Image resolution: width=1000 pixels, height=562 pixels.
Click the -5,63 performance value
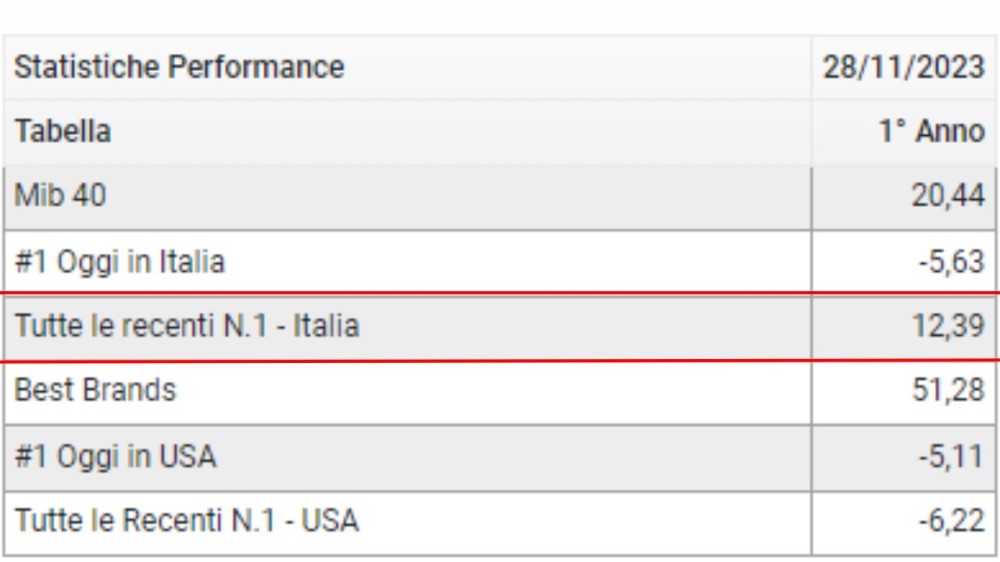tap(951, 262)
